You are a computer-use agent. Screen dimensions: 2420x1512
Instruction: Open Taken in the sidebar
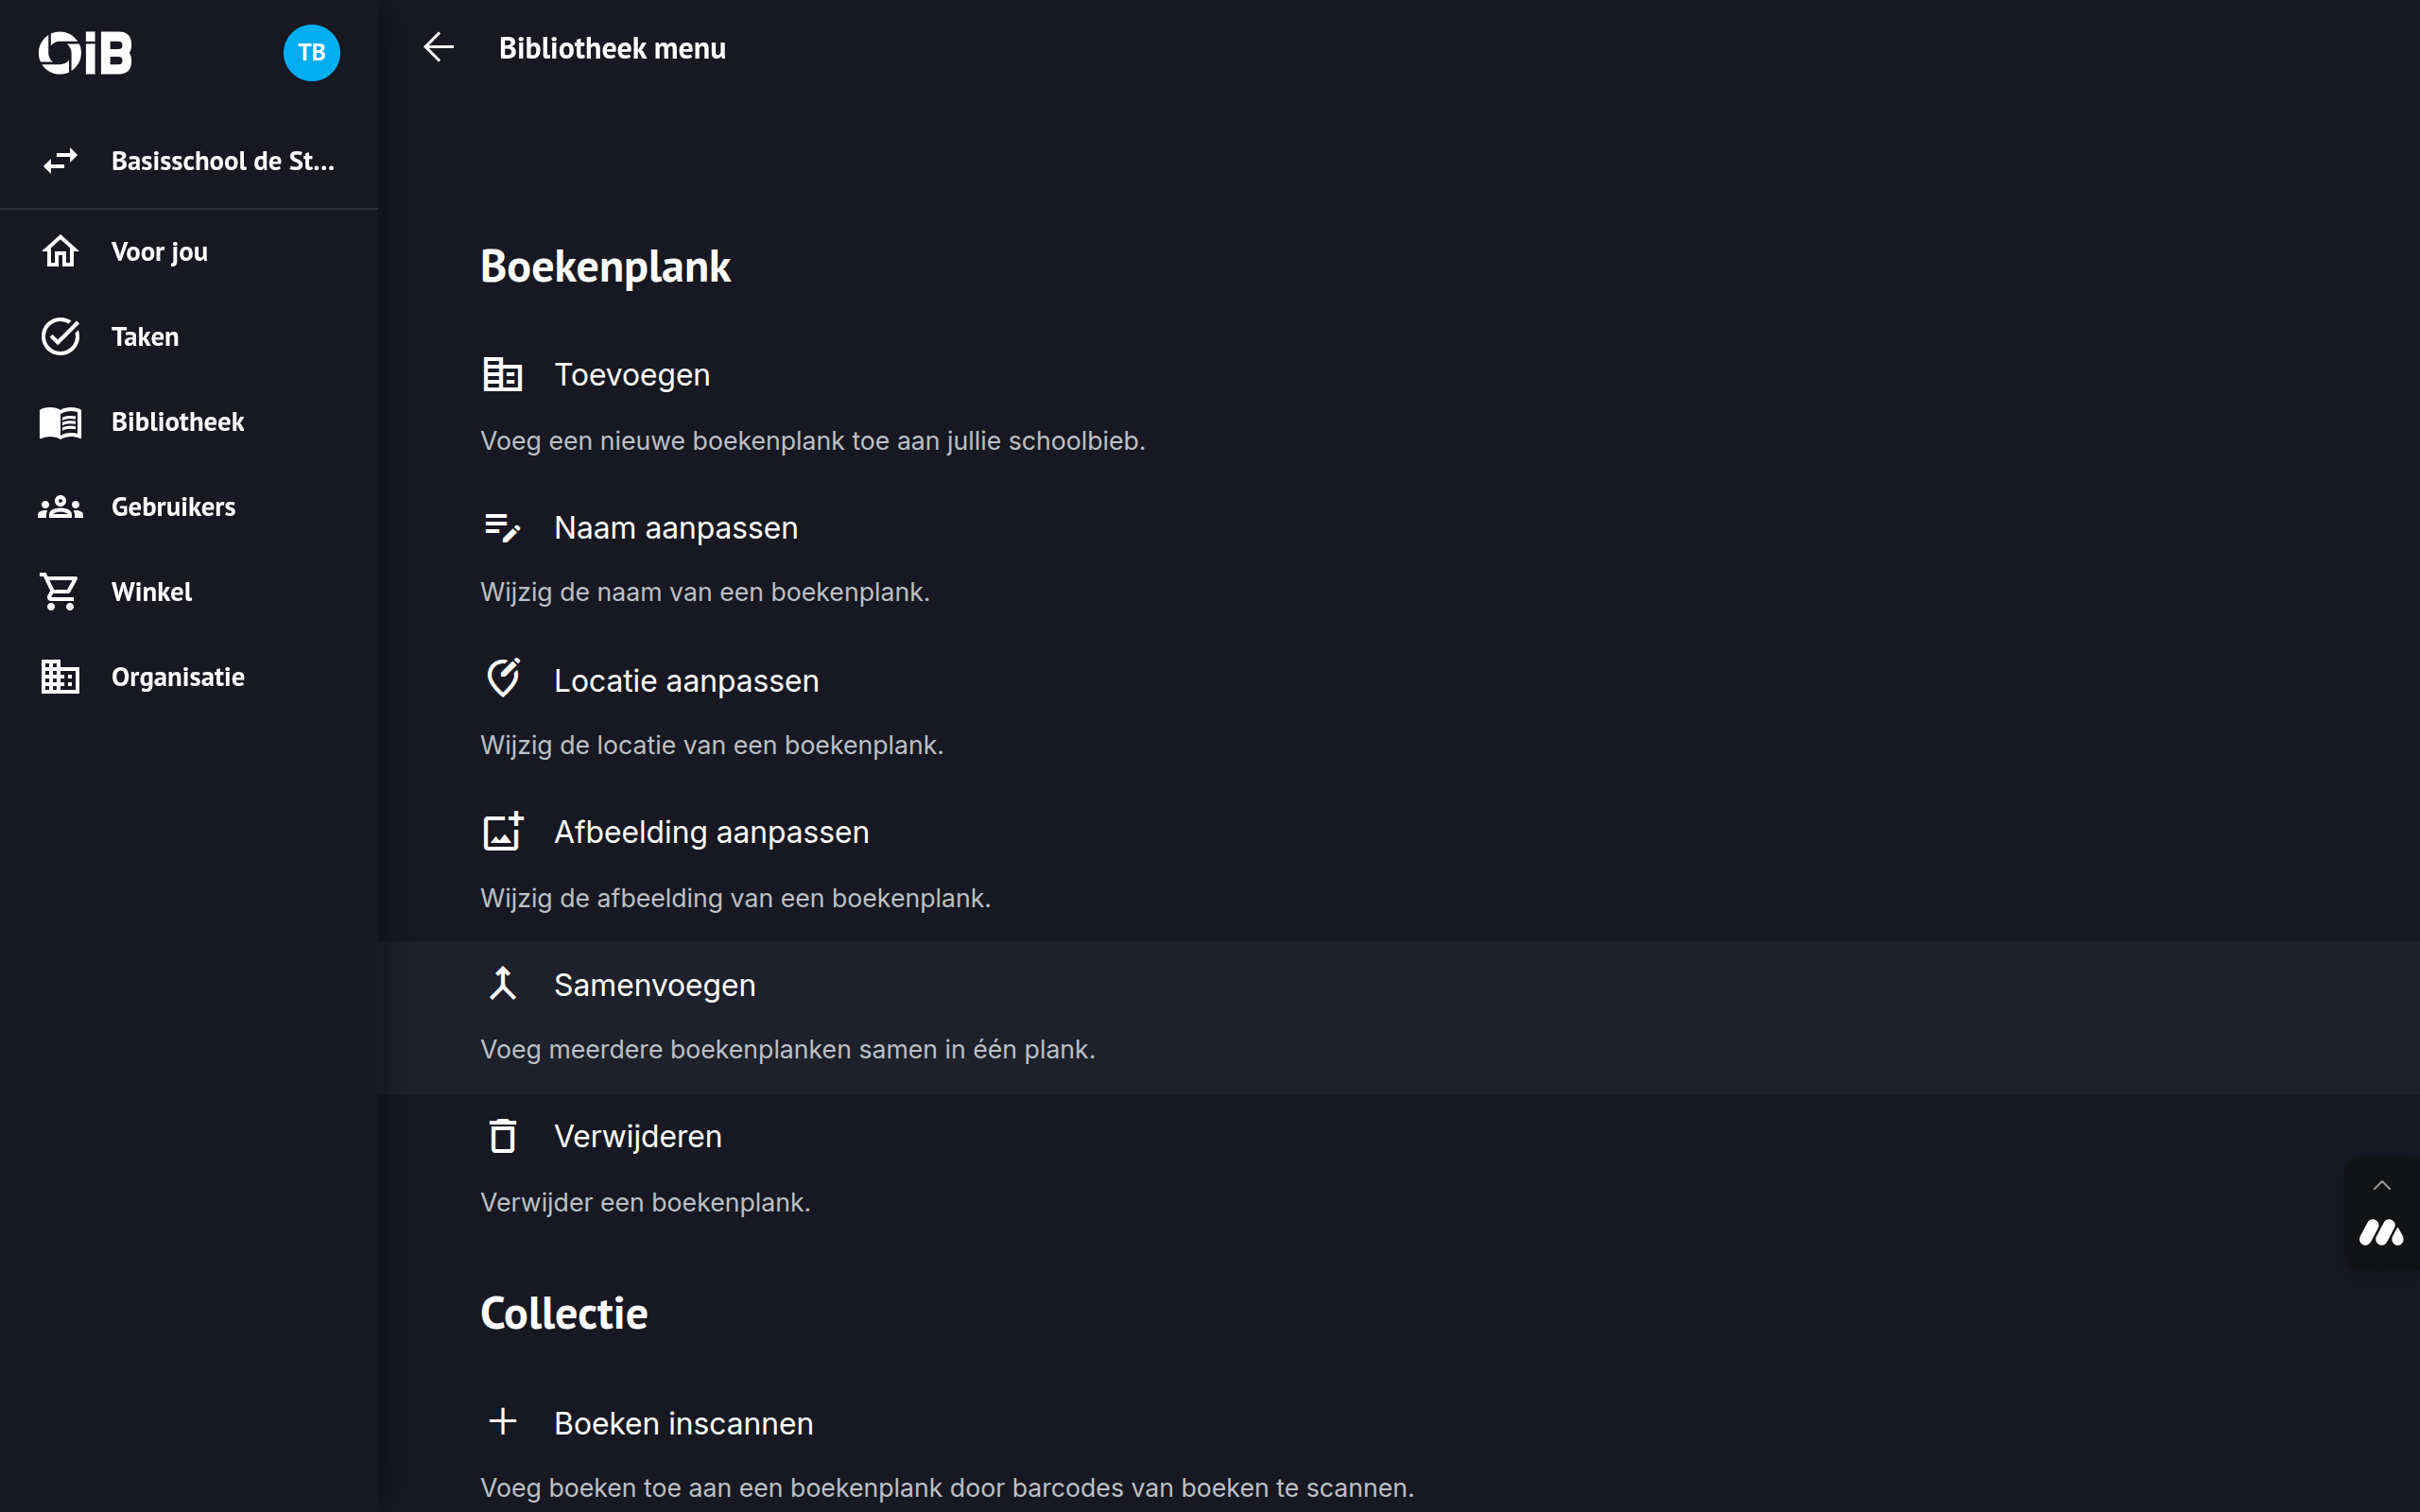click(x=145, y=337)
